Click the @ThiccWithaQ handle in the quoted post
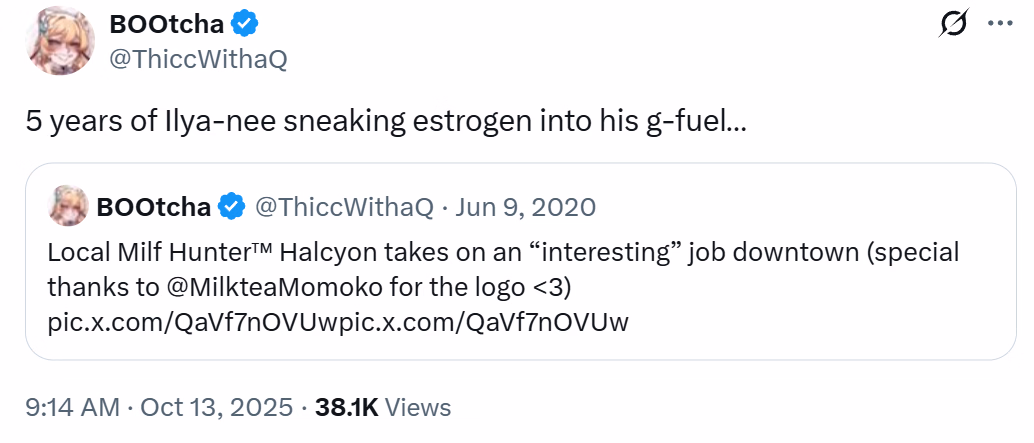 345,207
